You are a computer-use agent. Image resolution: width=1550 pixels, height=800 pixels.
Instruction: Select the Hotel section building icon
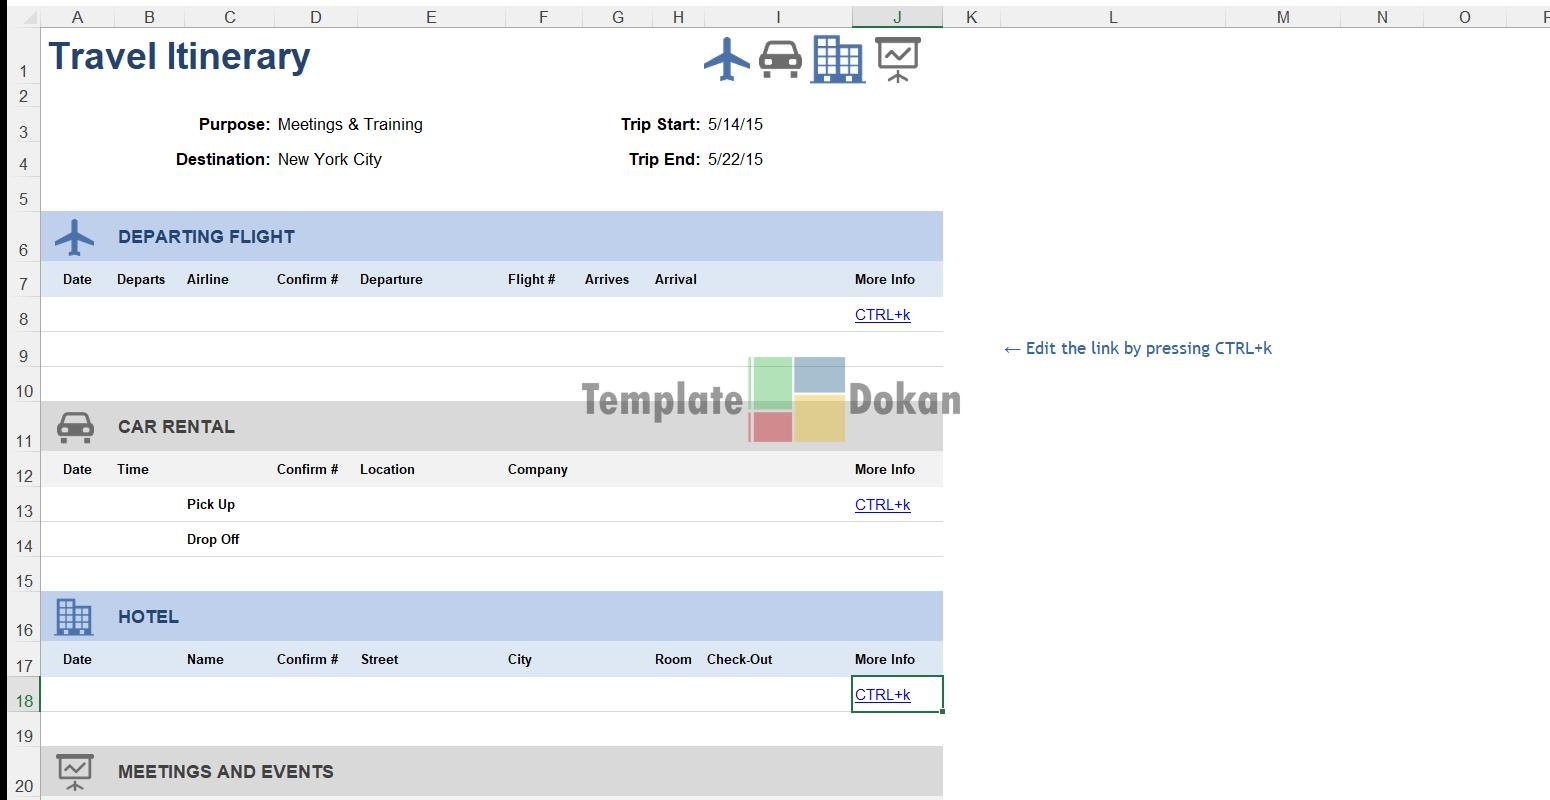(x=74, y=617)
